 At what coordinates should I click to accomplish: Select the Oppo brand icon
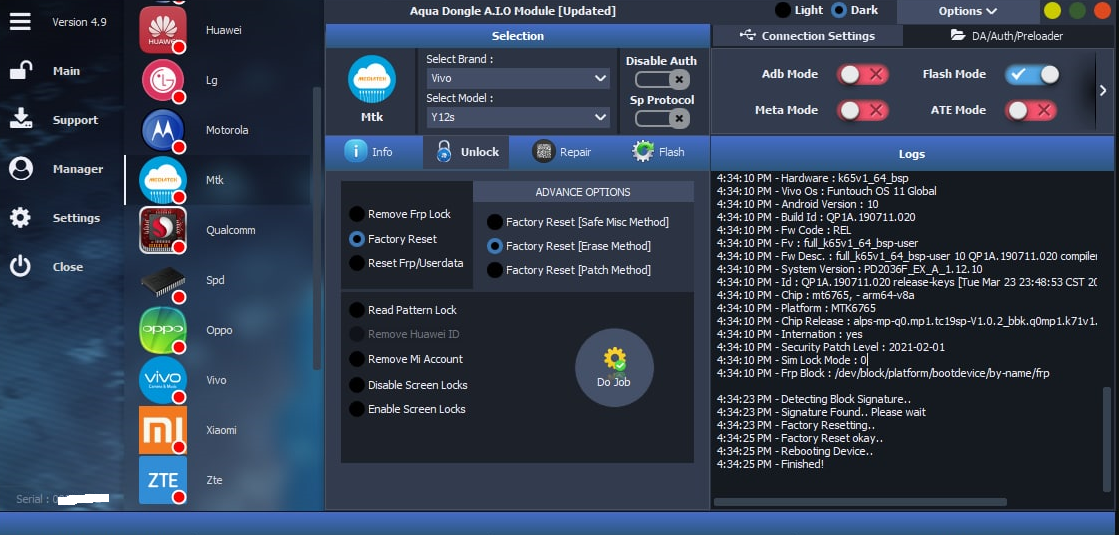click(163, 330)
